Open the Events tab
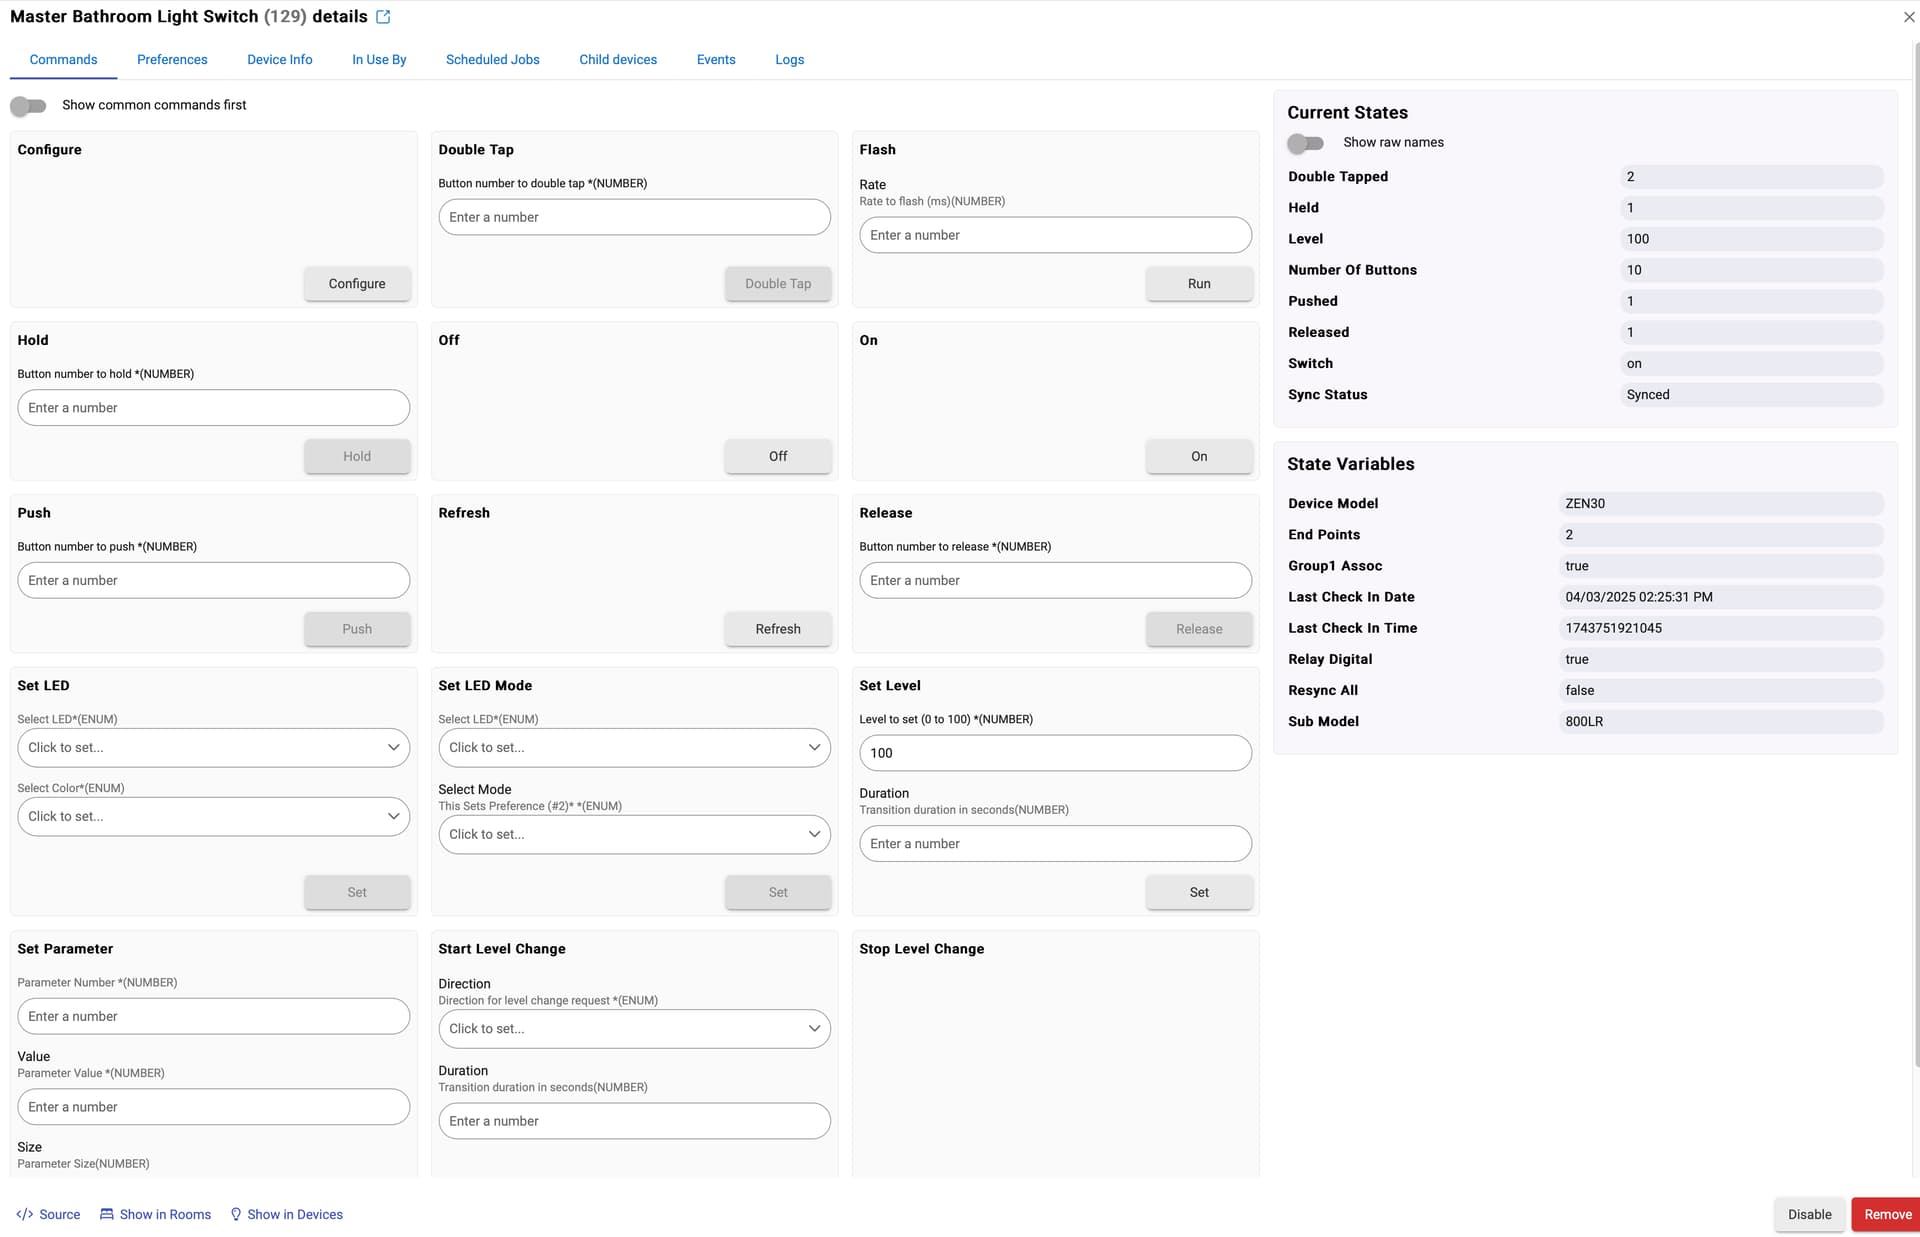This screenshot has height=1237, width=1920. (x=716, y=60)
